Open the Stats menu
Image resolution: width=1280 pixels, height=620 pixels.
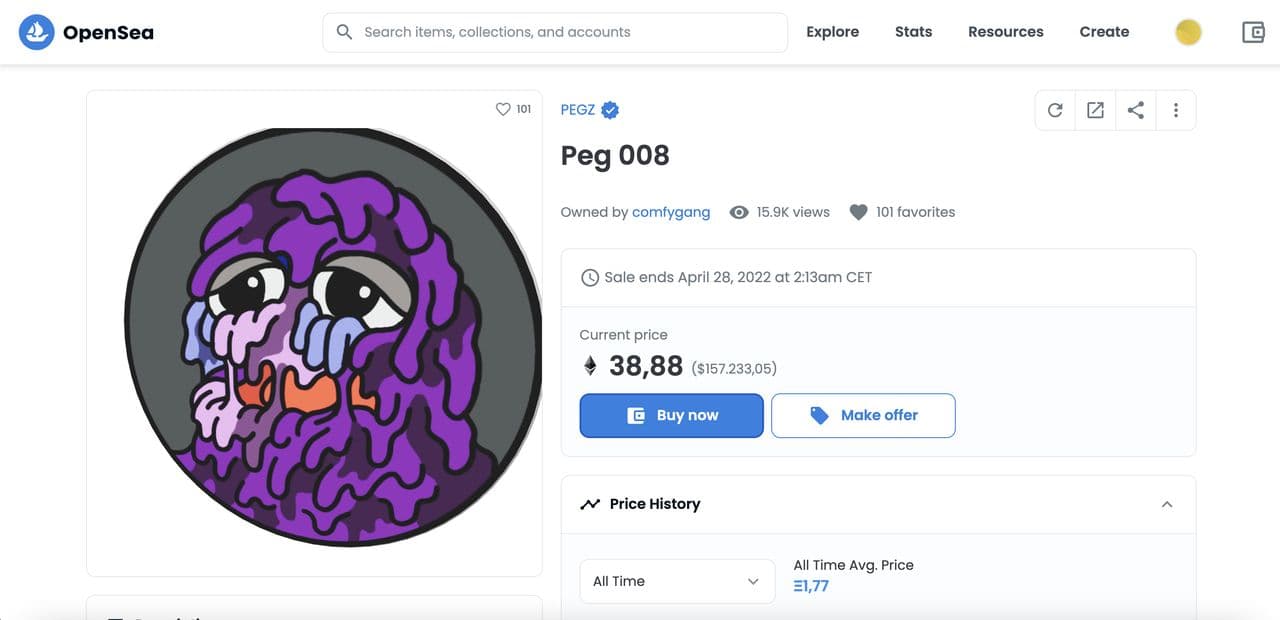pyautogui.click(x=913, y=32)
